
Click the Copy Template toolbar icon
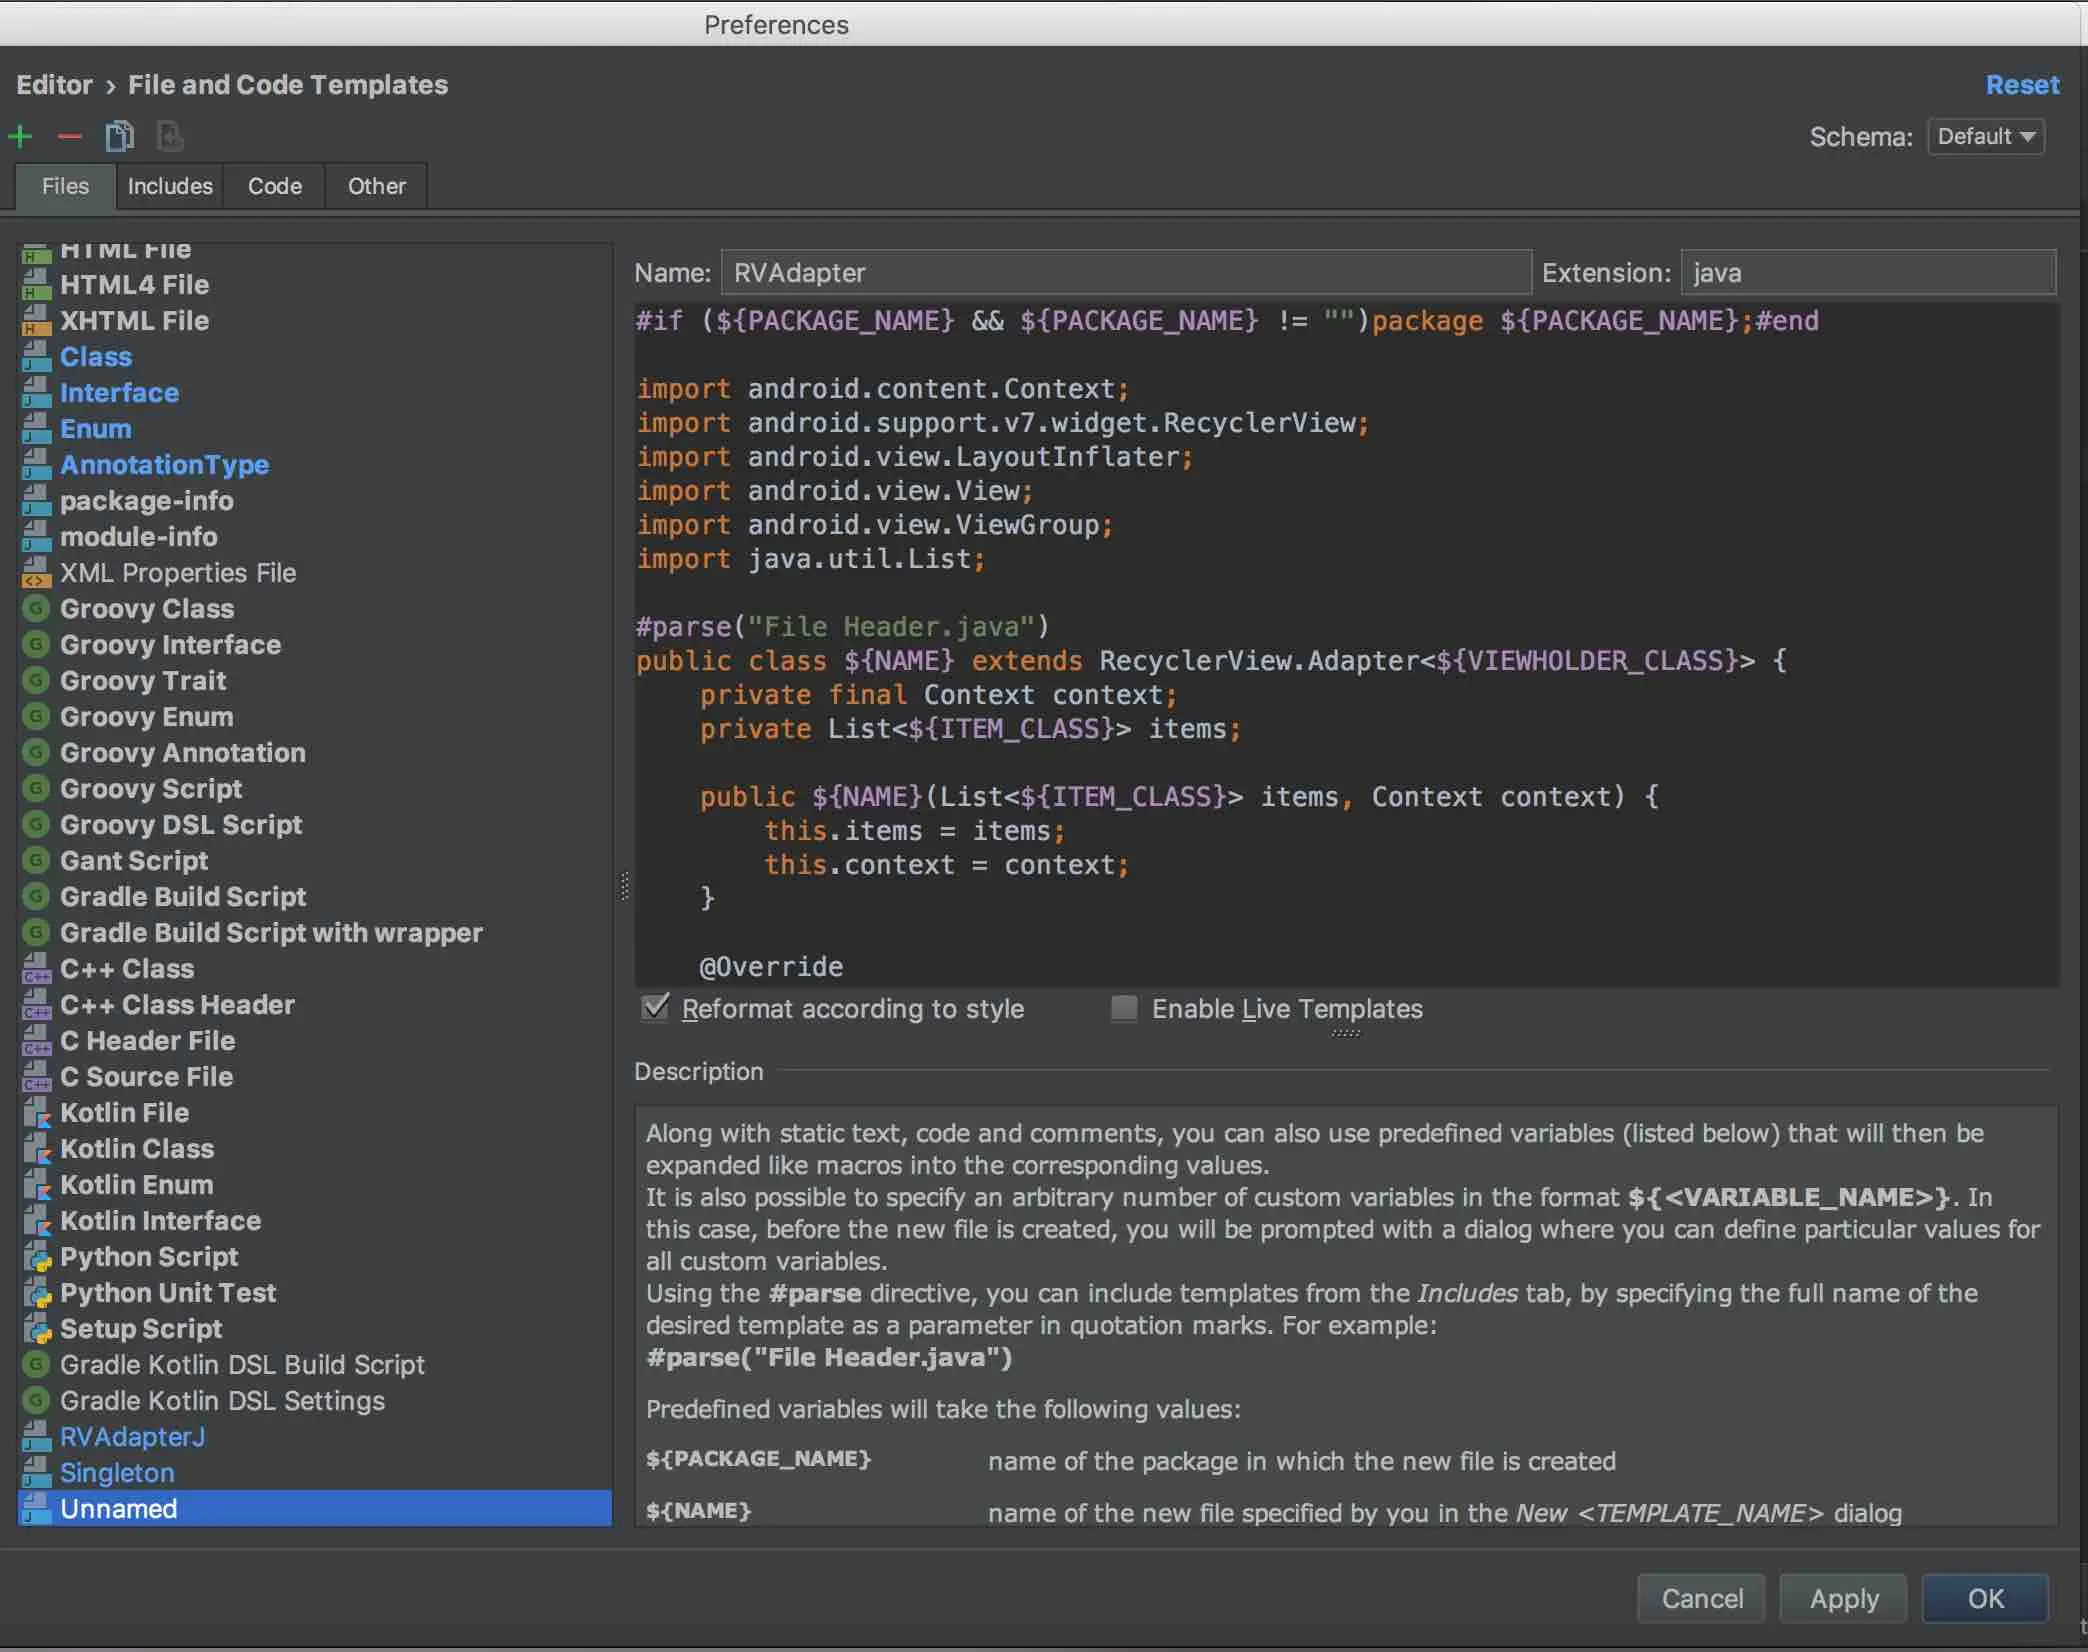point(119,136)
